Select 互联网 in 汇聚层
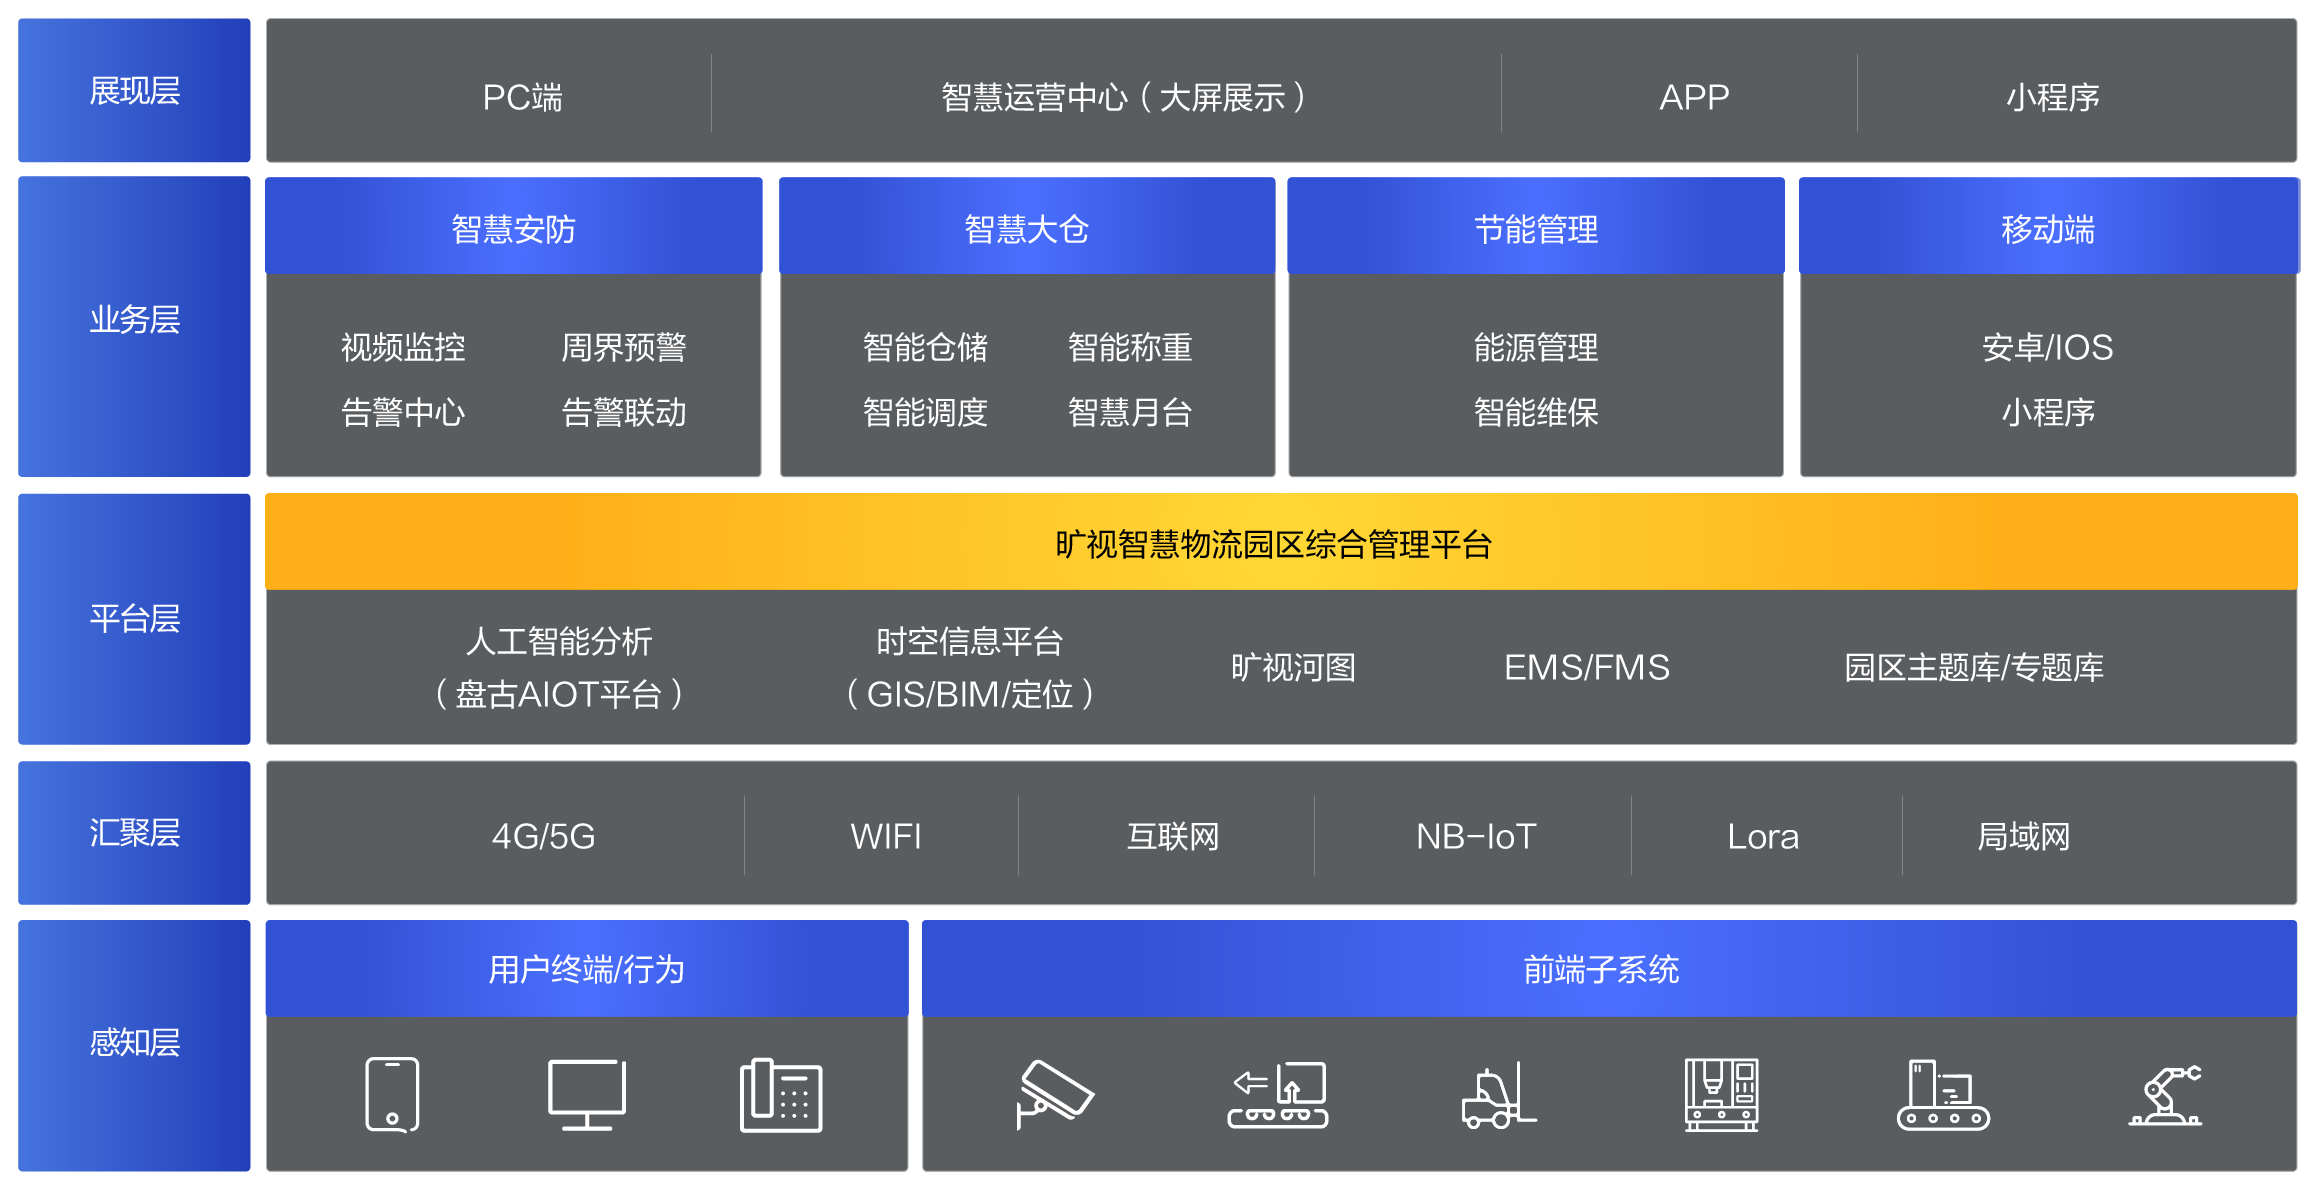Viewport: 2324px width, 1191px height. coord(1173,836)
